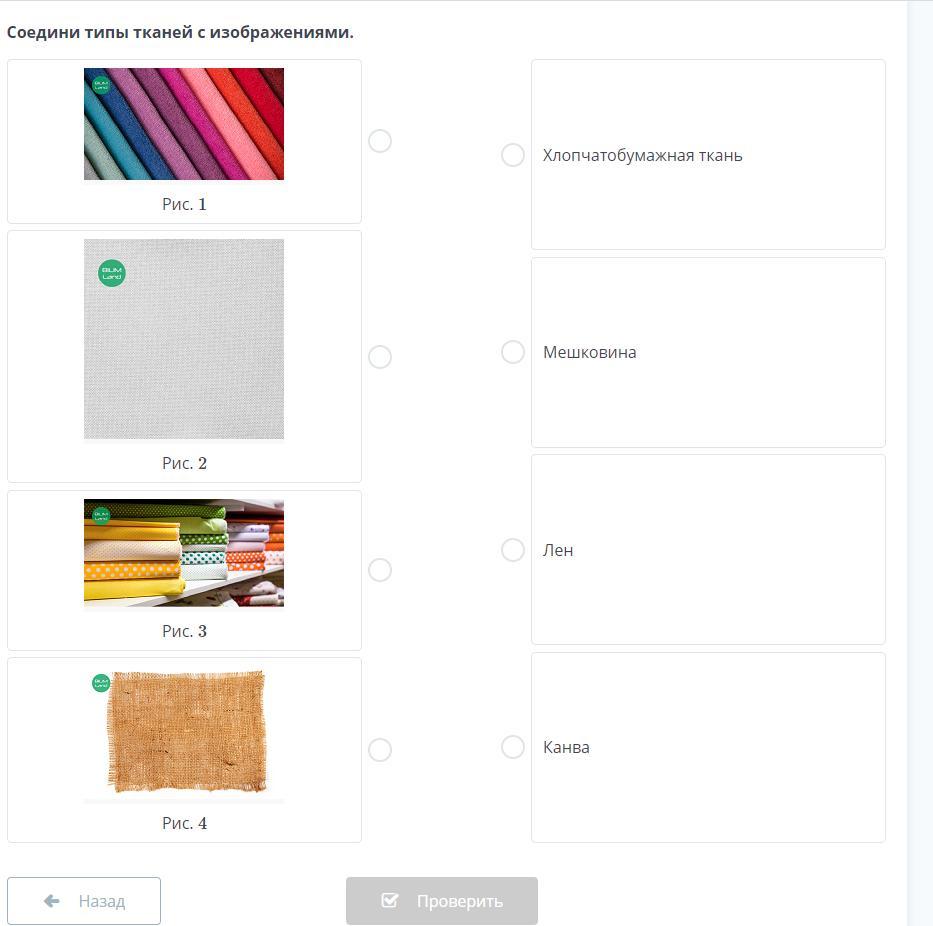
Task: Click the white canvas fabric image
Action: [x=184, y=339]
